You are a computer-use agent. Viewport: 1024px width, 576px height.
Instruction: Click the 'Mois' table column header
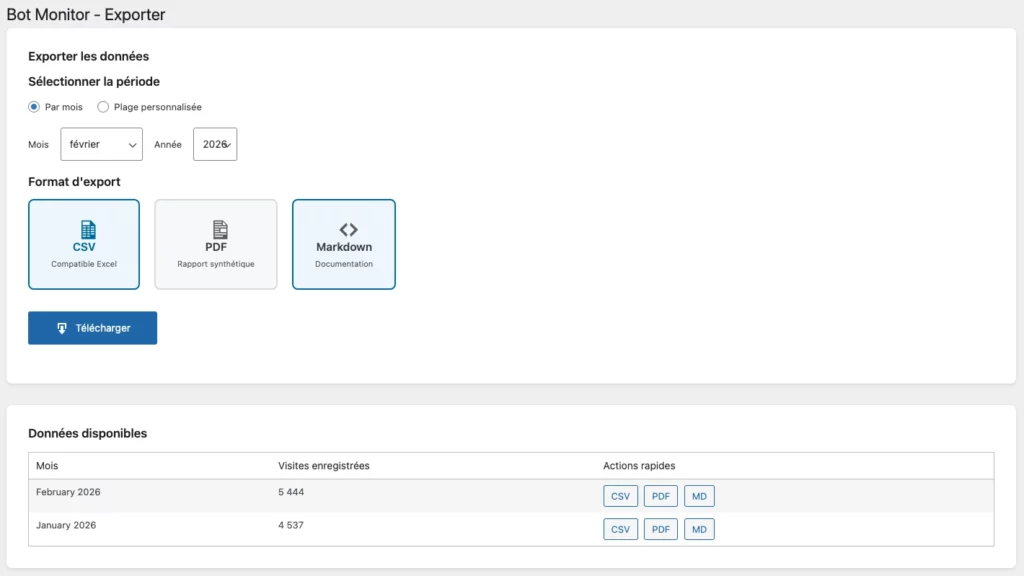point(47,466)
